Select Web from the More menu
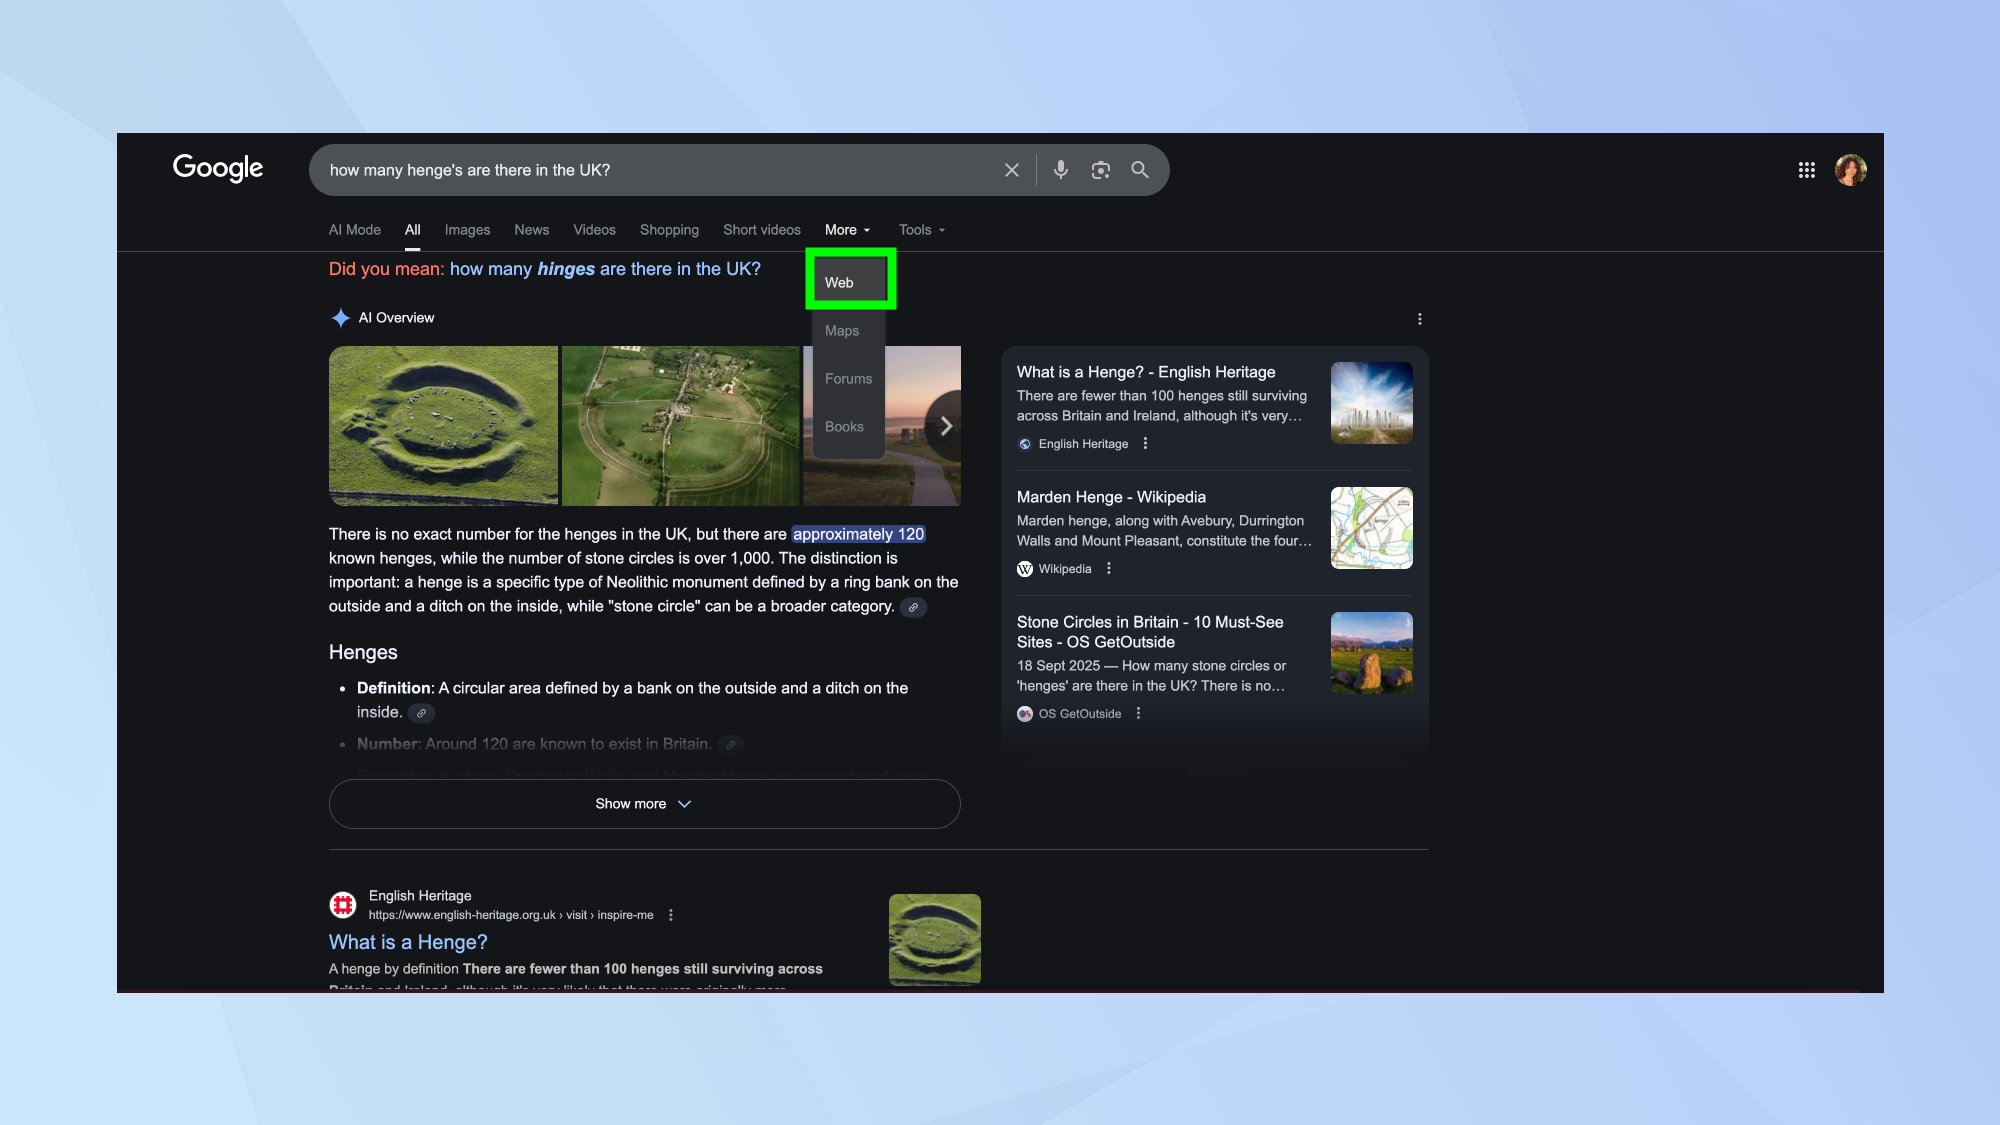 (839, 283)
